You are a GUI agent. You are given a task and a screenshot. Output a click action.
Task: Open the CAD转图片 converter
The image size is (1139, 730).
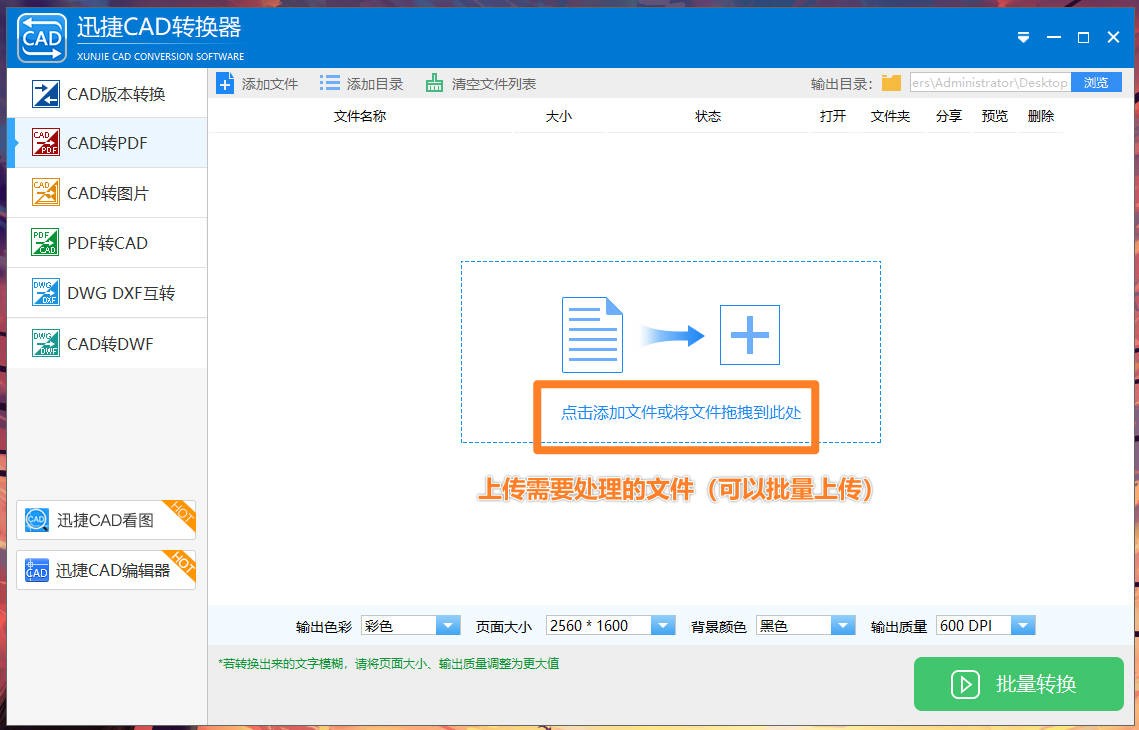(x=106, y=193)
